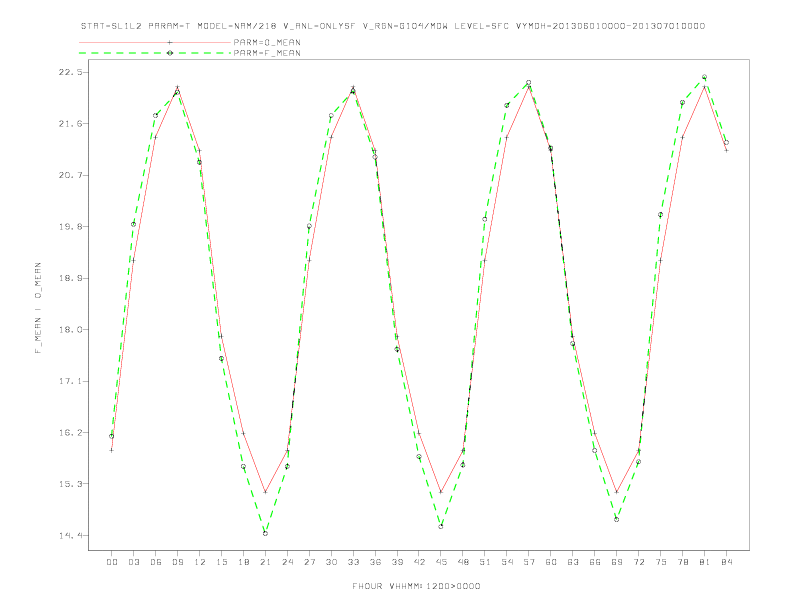This screenshot has height=612, width=792.
Task: Click x-axis forecast hour label 54
Action: click(x=507, y=562)
